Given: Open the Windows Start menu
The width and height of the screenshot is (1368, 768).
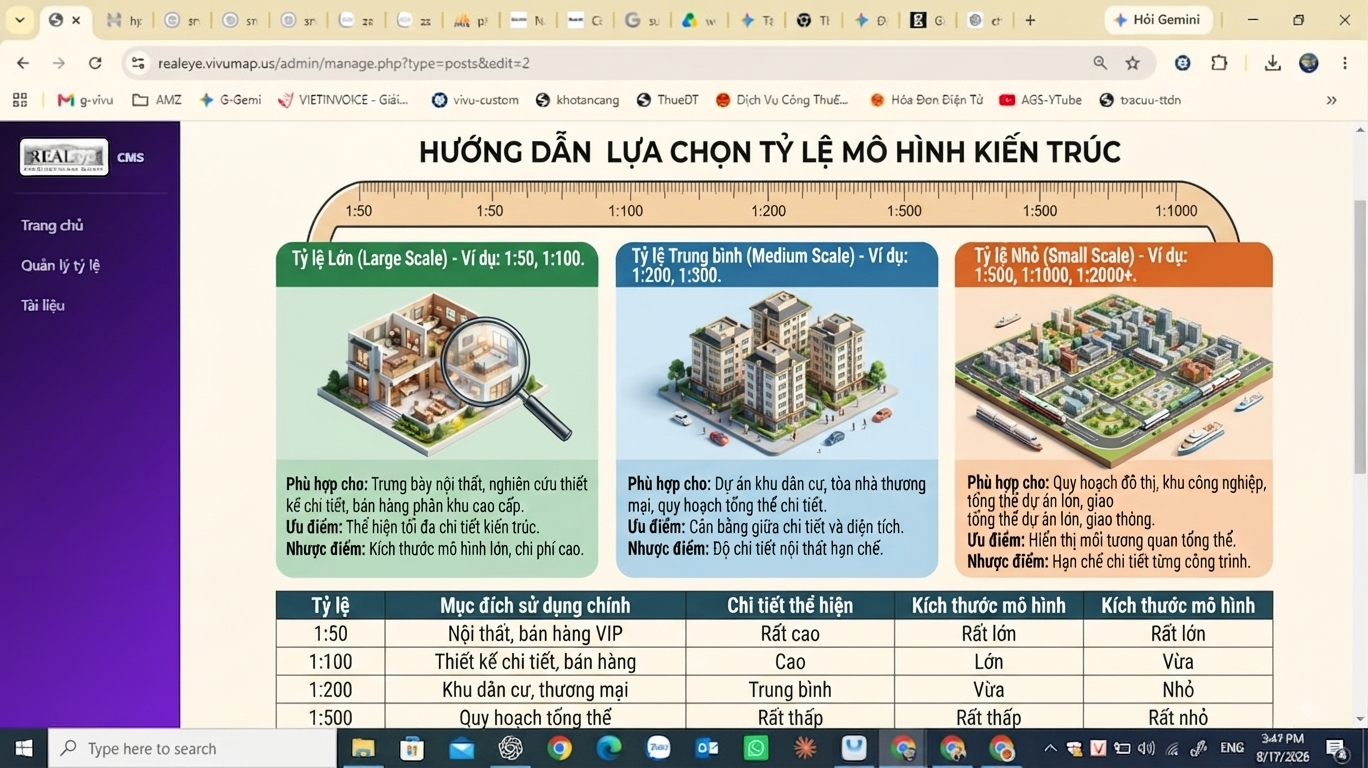Looking at the screenshot, I should 24,748.
